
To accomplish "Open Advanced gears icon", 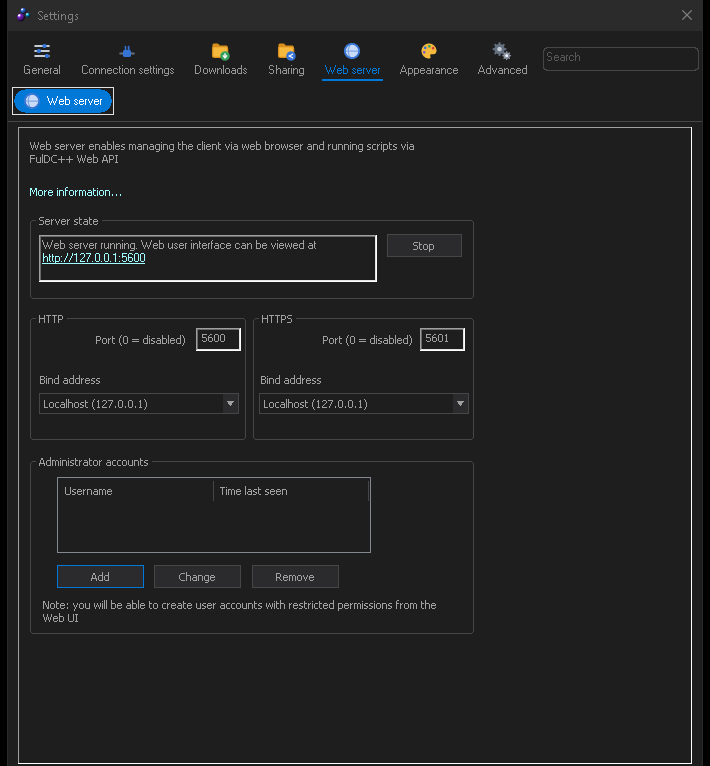I will click(502, 51).
